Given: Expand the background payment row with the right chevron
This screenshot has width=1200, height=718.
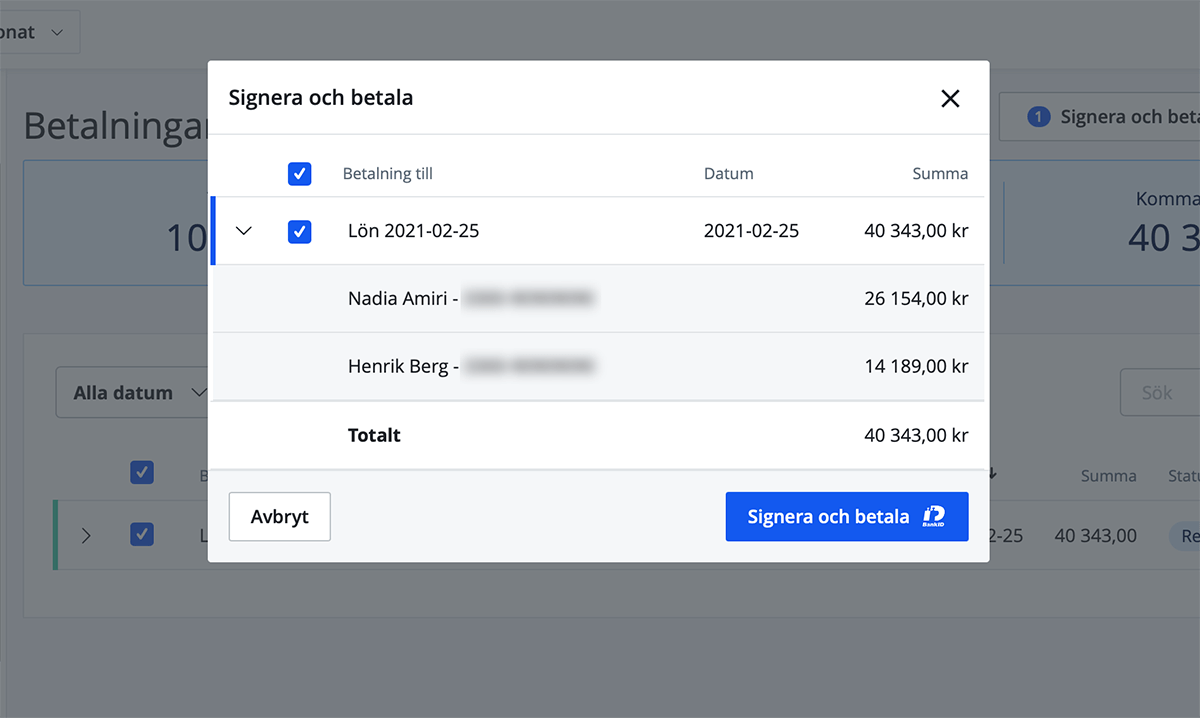Looking at the screenshot, I should [x=86, y=536].
